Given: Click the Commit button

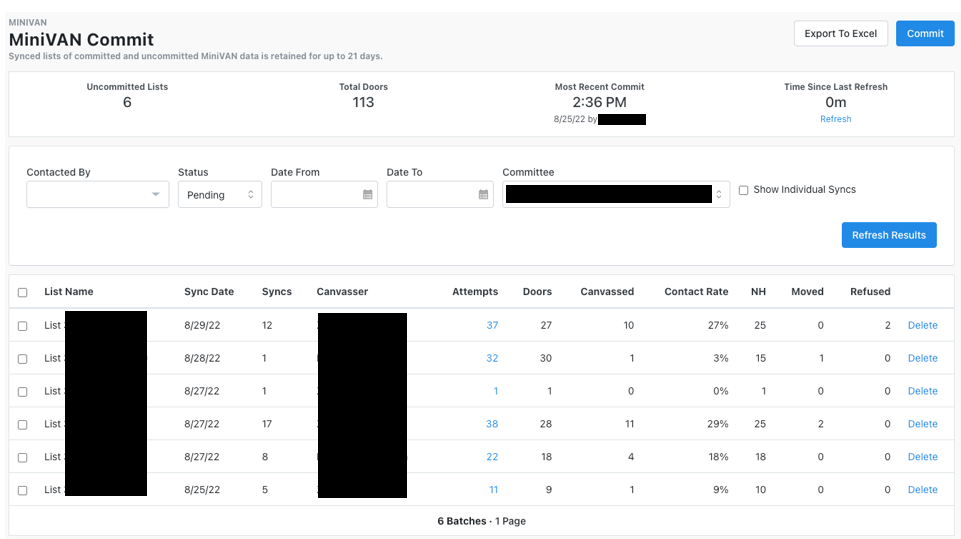Looking at the screenshot, I should pyautogui.click(x=925, y=34).
